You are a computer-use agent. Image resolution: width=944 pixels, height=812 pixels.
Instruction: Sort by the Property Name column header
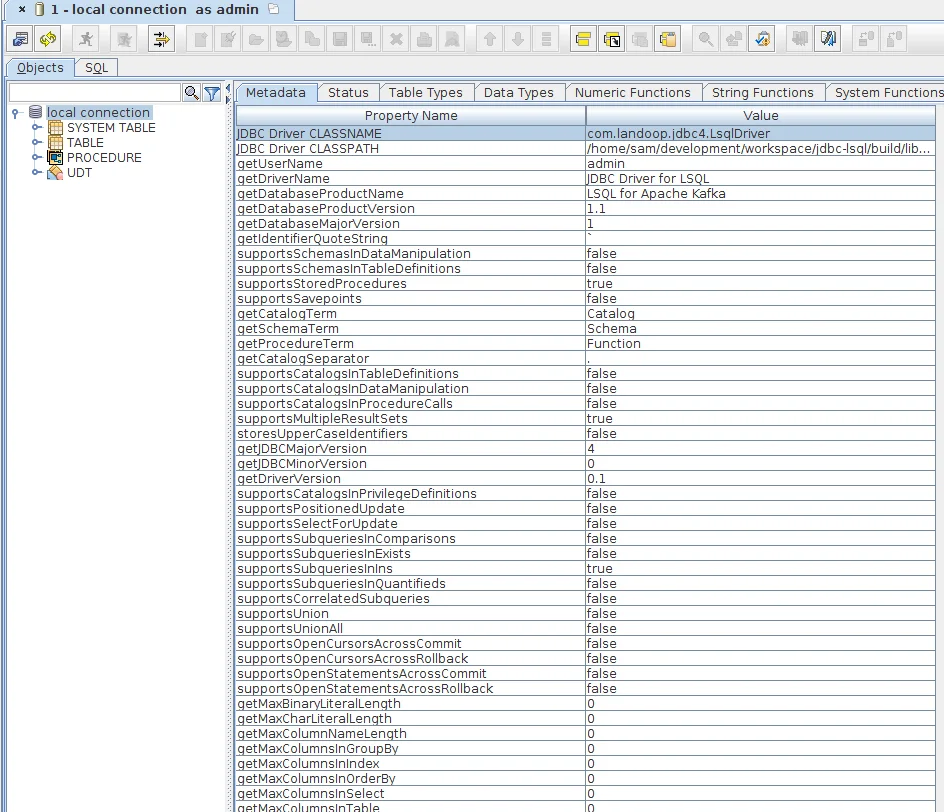(411, 116)
